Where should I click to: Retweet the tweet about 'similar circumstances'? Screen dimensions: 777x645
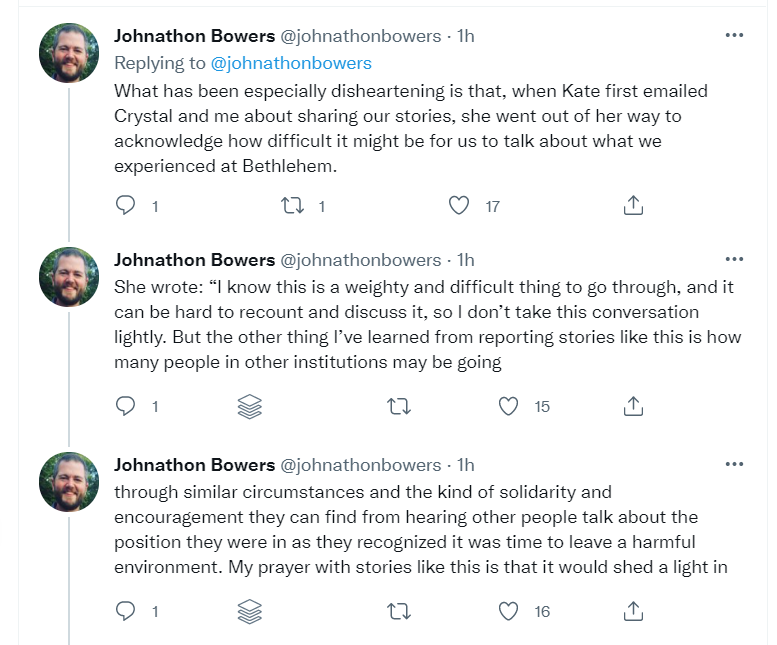(396, 611)
